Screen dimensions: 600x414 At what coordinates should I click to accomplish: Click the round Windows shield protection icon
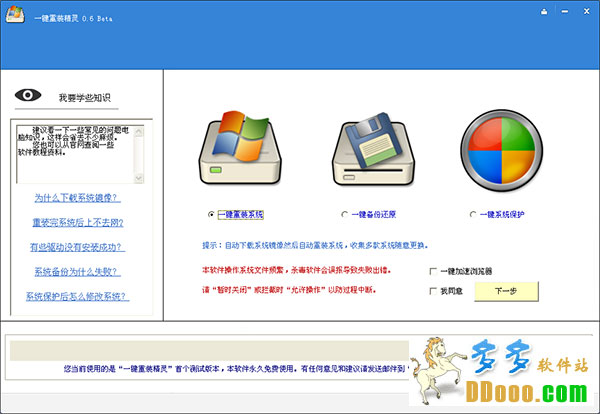point(501,150)
